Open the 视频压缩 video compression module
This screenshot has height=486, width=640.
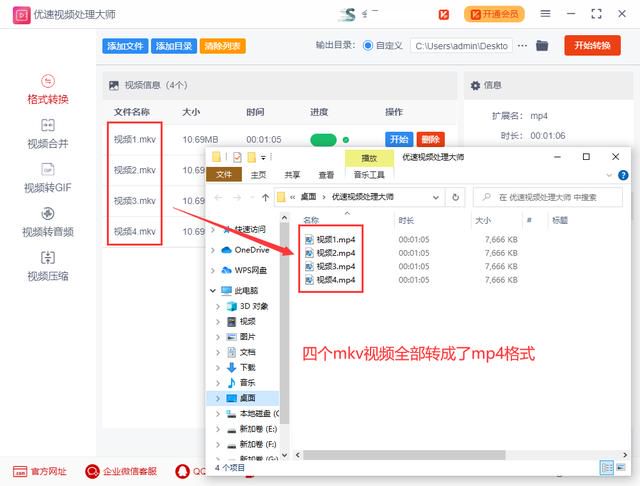[x=48, y=266]
